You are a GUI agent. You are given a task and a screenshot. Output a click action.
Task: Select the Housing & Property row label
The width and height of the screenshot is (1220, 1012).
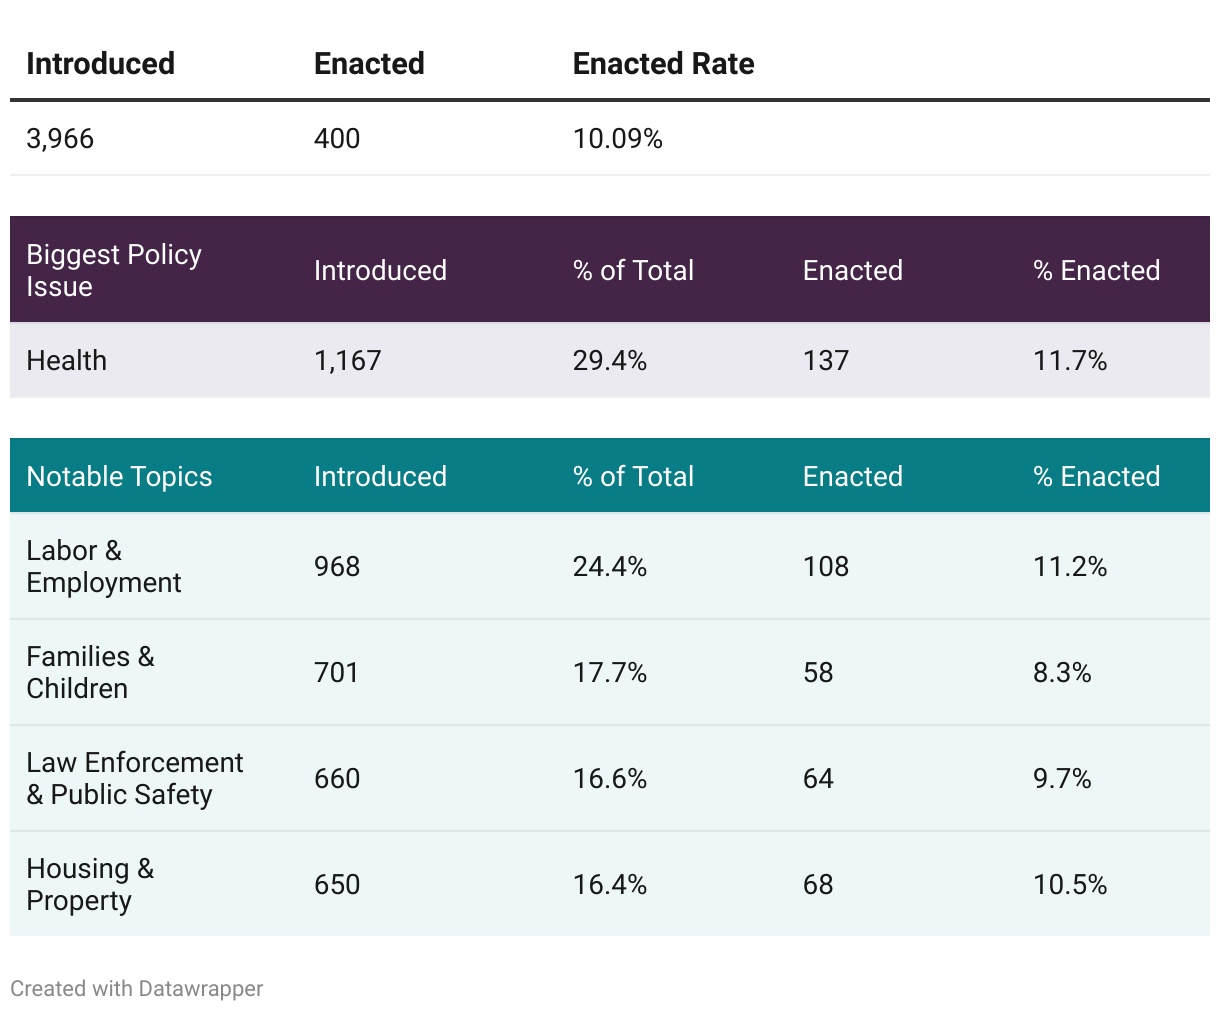click(90, 884)
